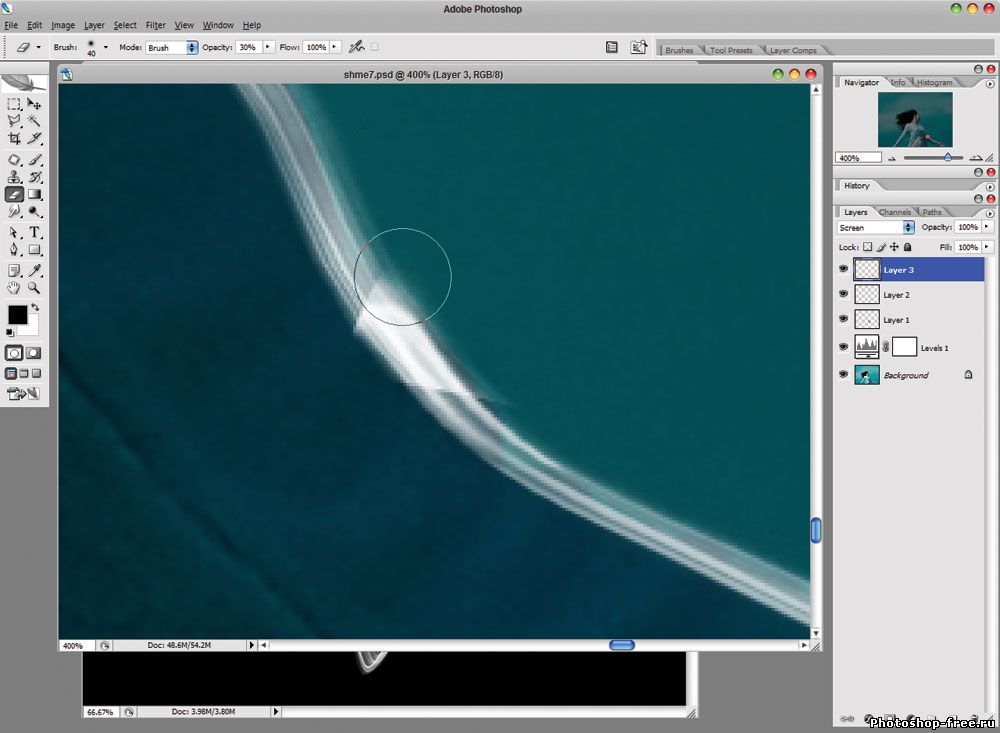Switch to the Channels tab
The width and height of the screenshot is (1000, 733).
pyautogui.click(x=895, y=212)
